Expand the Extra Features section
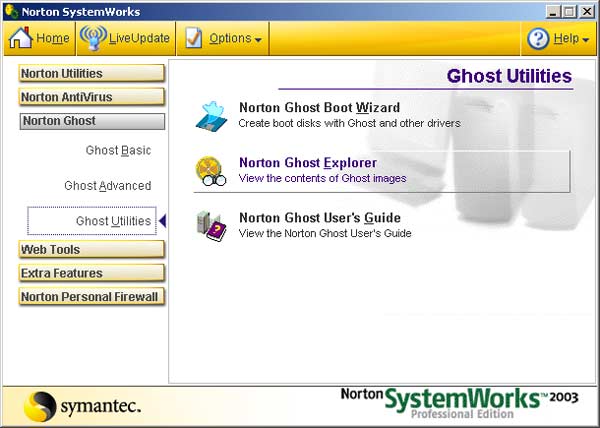 click(92, 273)
